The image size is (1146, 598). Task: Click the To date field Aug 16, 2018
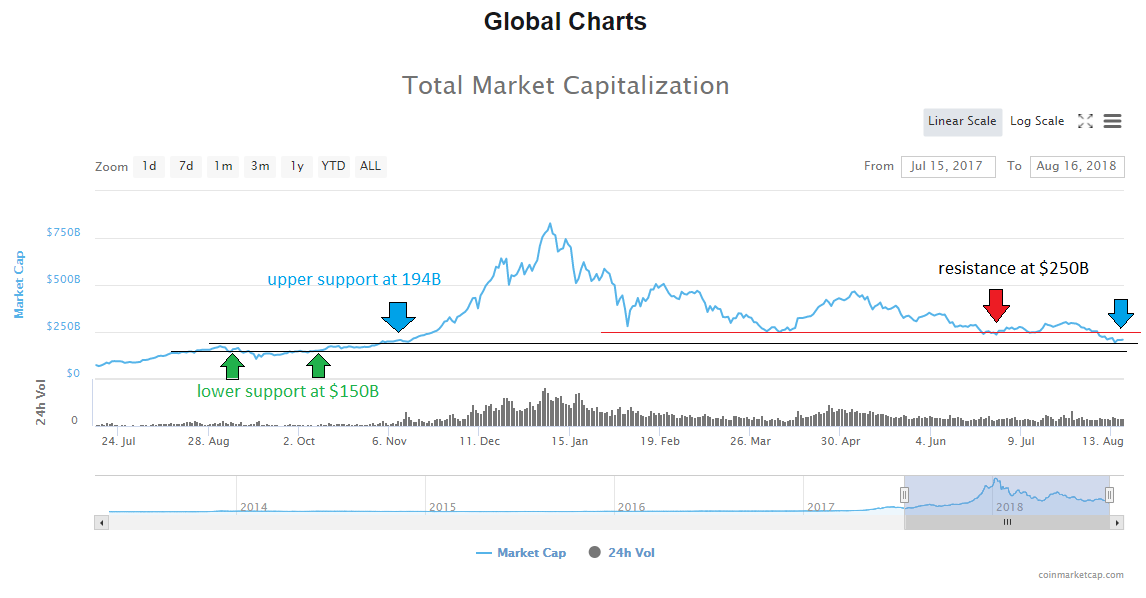pos(1076,166)
